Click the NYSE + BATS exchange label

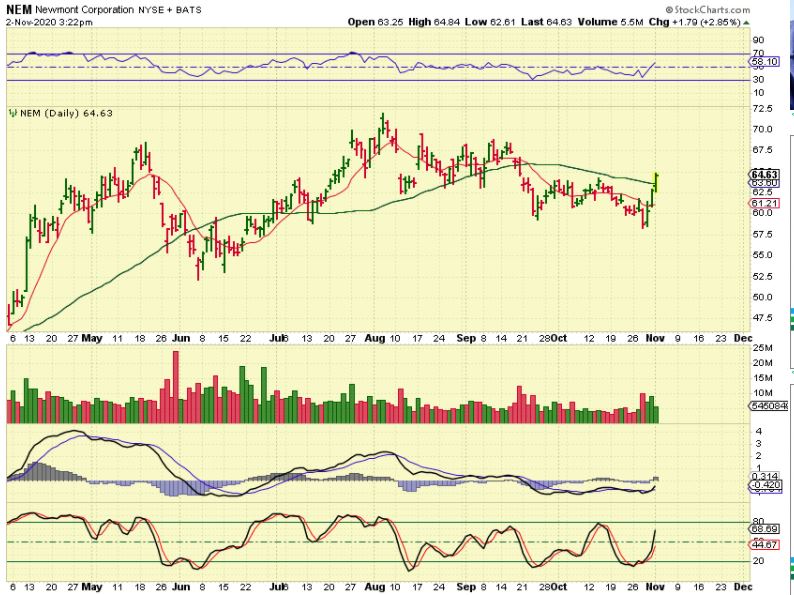click(x=170, y=10)
